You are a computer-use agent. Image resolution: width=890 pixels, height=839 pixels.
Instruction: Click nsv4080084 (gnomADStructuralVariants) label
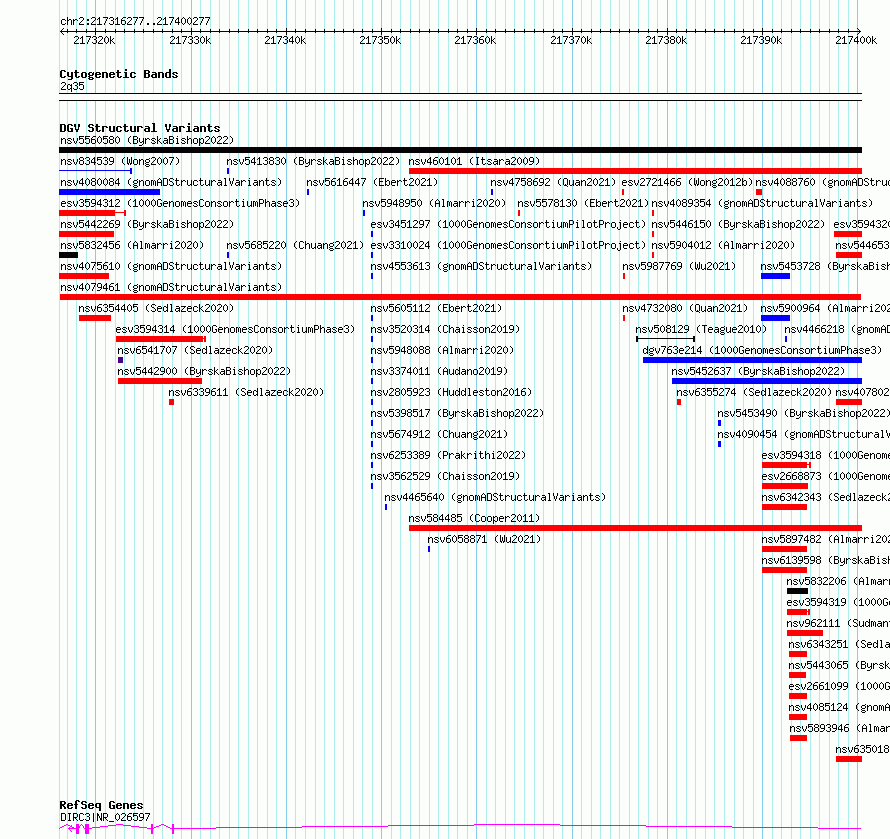171,182
